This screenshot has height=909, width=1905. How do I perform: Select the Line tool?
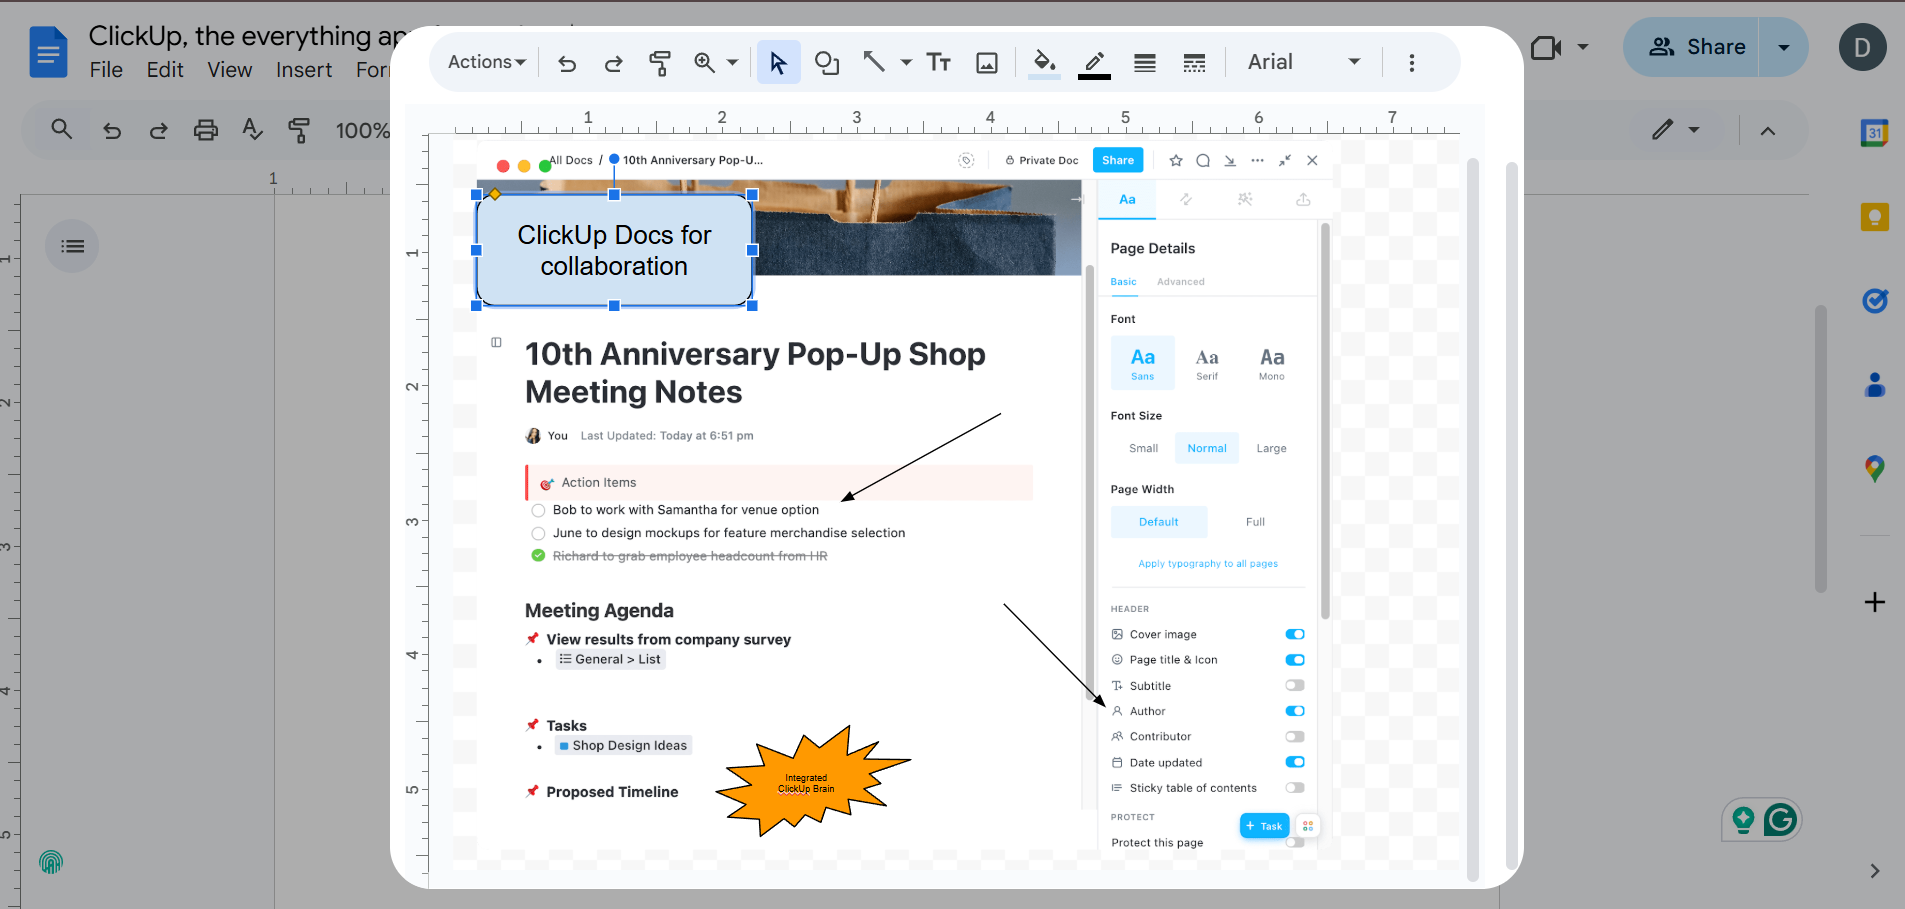(871, 62)
